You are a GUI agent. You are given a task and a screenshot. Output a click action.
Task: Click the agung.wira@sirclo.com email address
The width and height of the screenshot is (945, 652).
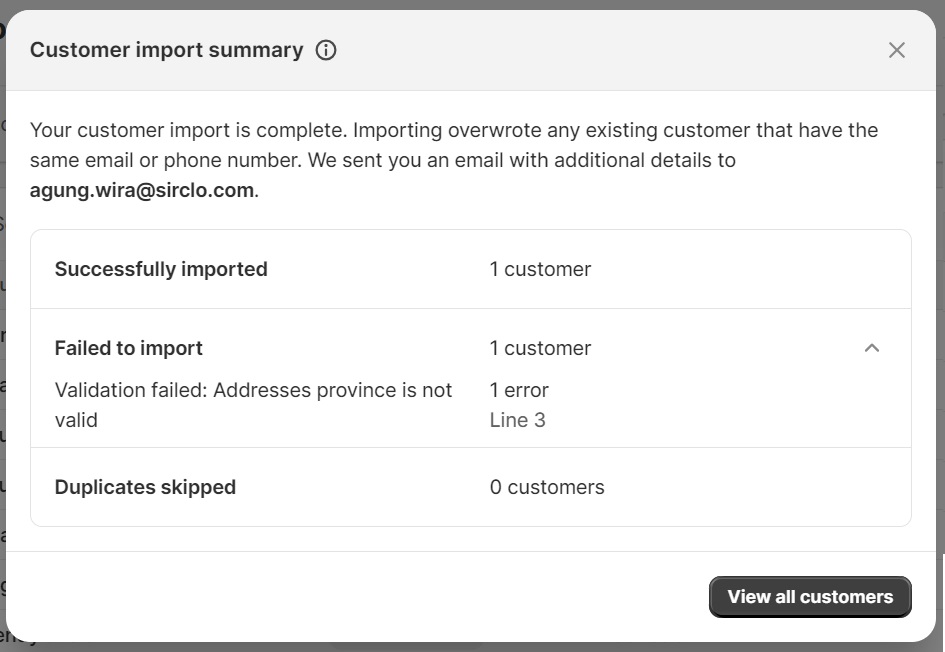tap(142, 190)
